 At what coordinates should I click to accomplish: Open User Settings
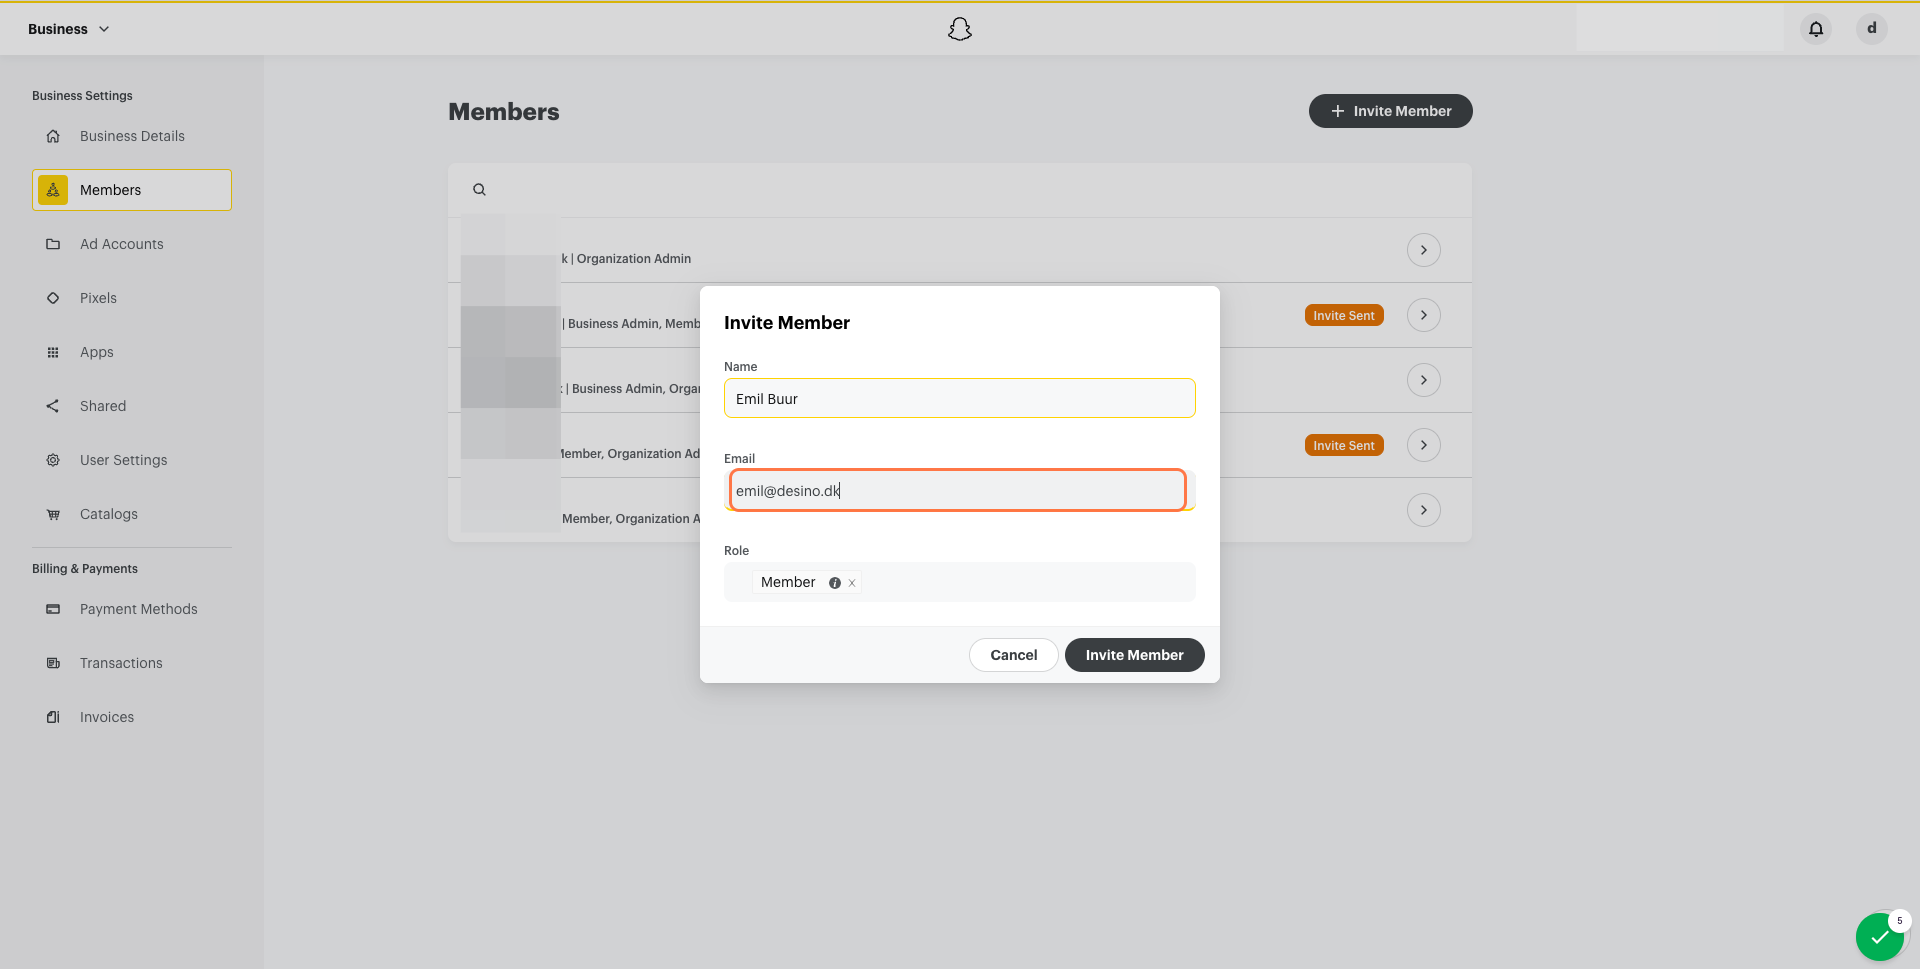click(x=132, y=460)
